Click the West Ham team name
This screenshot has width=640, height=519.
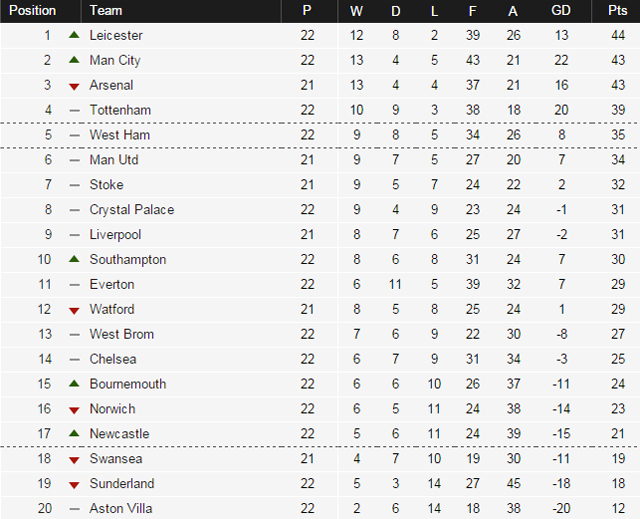pyautogui.click(x=119, y=135)
